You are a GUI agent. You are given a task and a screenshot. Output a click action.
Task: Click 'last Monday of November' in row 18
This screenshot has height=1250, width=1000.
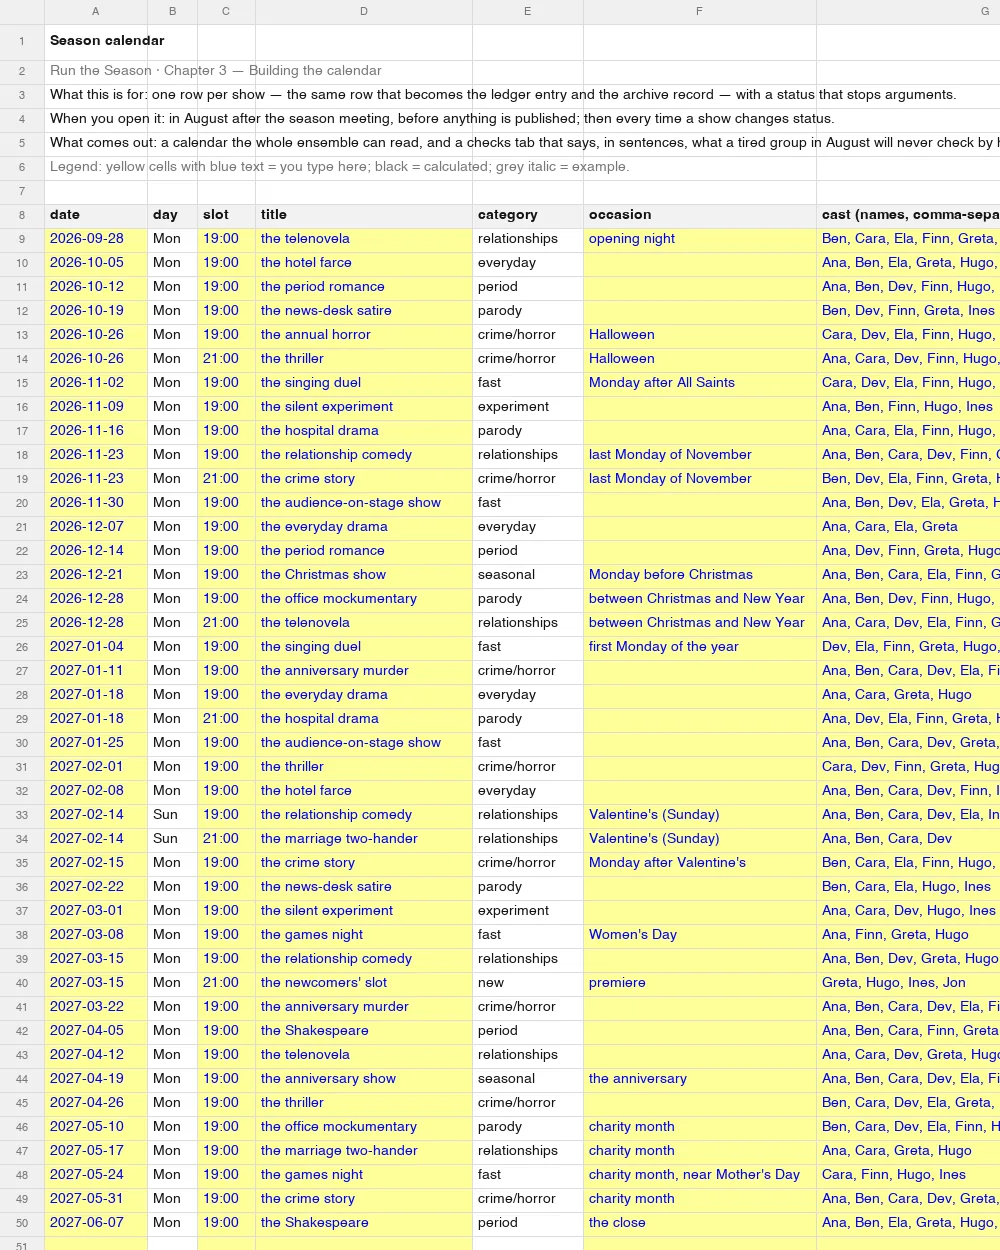699,455
